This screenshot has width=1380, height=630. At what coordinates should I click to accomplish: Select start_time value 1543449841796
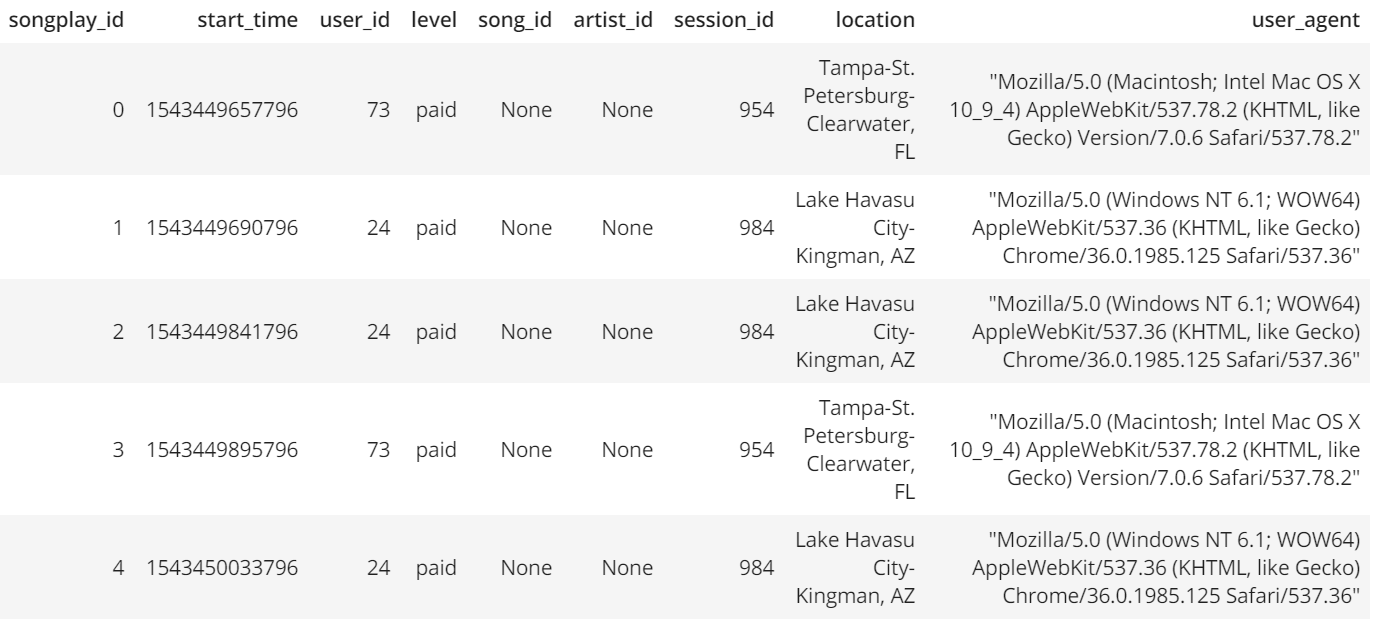tap(222, 333)
